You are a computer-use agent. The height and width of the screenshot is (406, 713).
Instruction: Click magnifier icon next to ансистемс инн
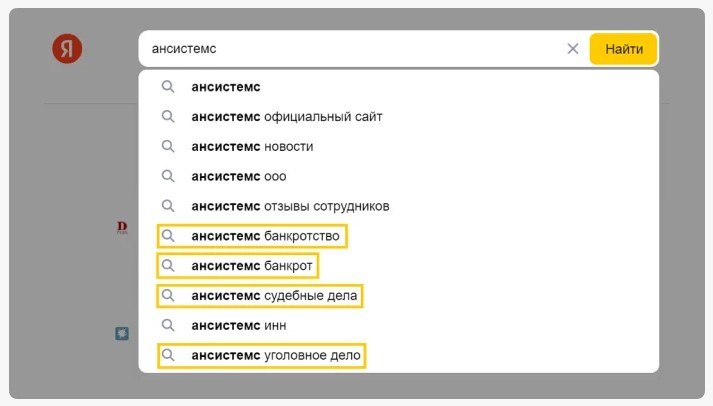point(168,326)
